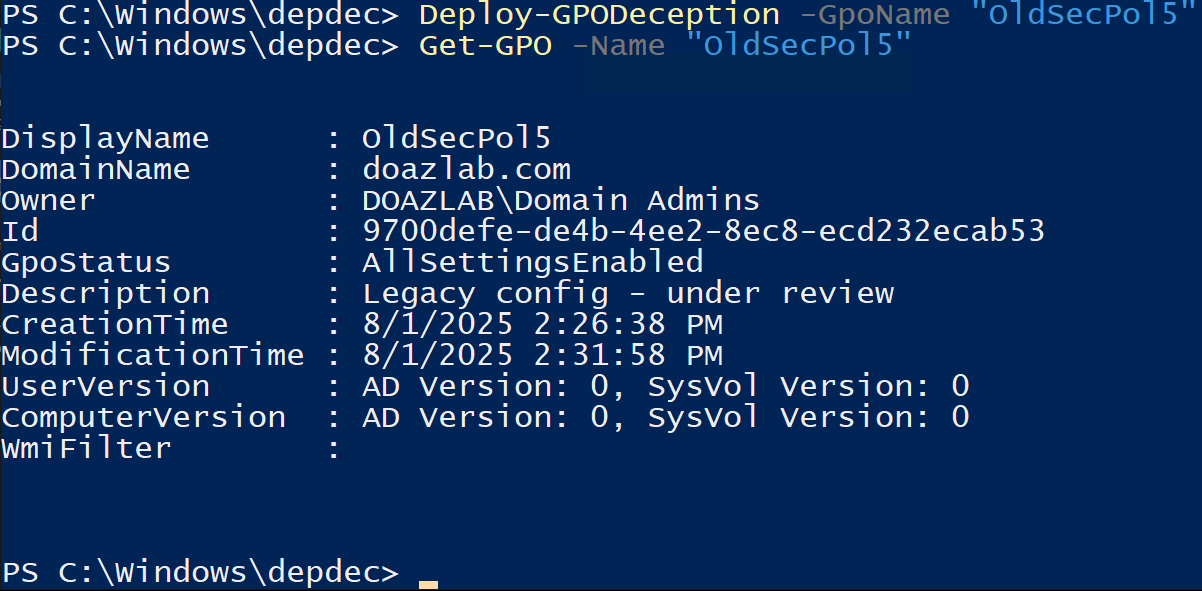Click the Get-GPO command text
1202x591 pixels.
click(485, 46)
